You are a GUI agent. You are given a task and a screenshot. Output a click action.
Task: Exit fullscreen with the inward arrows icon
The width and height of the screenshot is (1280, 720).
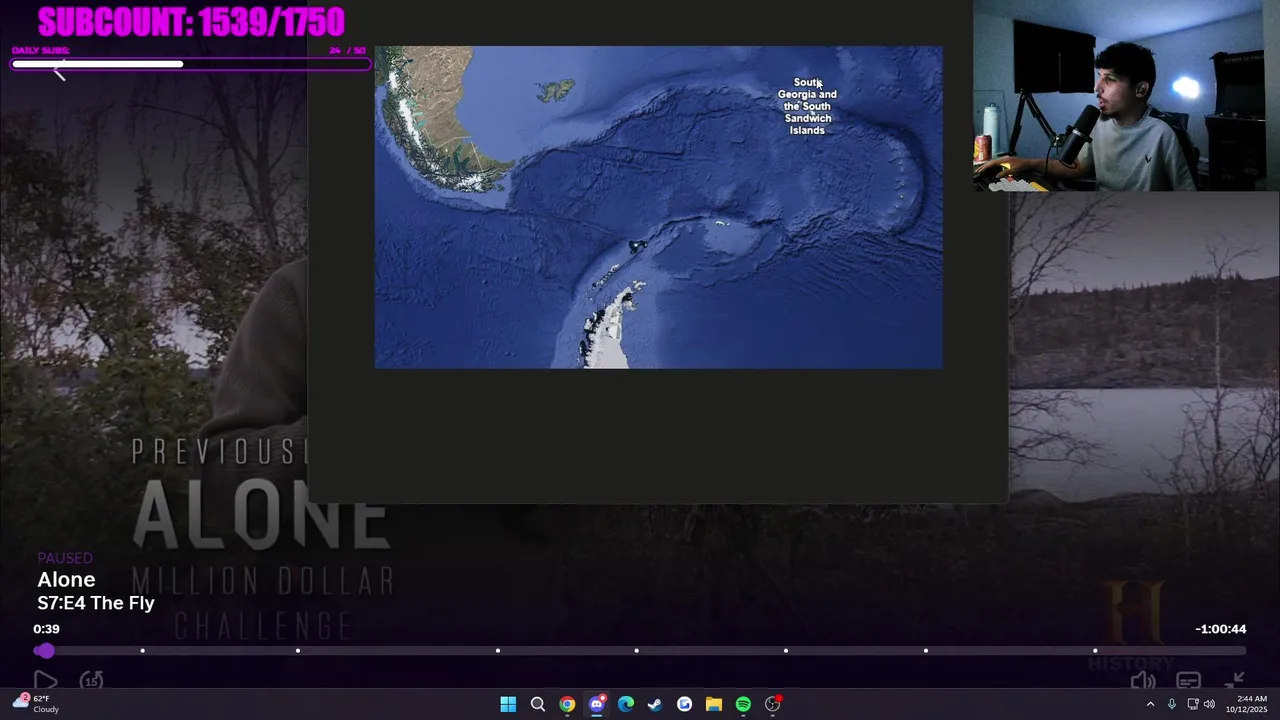(1235, 681)
